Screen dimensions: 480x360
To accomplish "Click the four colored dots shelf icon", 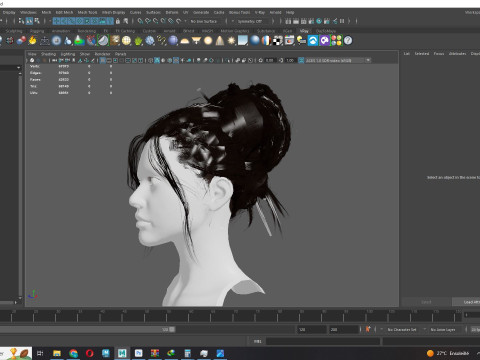I will point(336,41).
